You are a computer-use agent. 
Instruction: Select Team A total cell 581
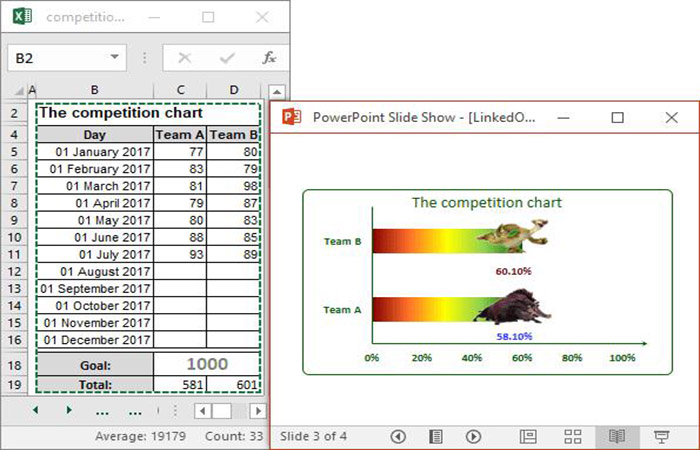click(x=180, y=384)
